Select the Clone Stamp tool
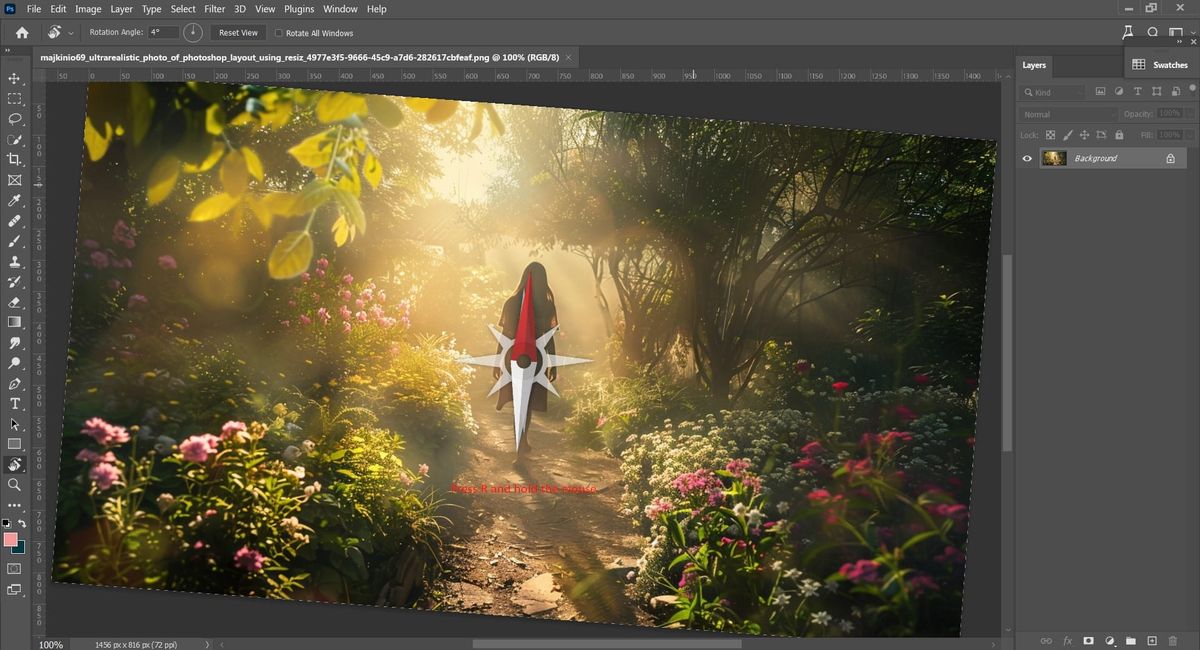 coord(14,261)
